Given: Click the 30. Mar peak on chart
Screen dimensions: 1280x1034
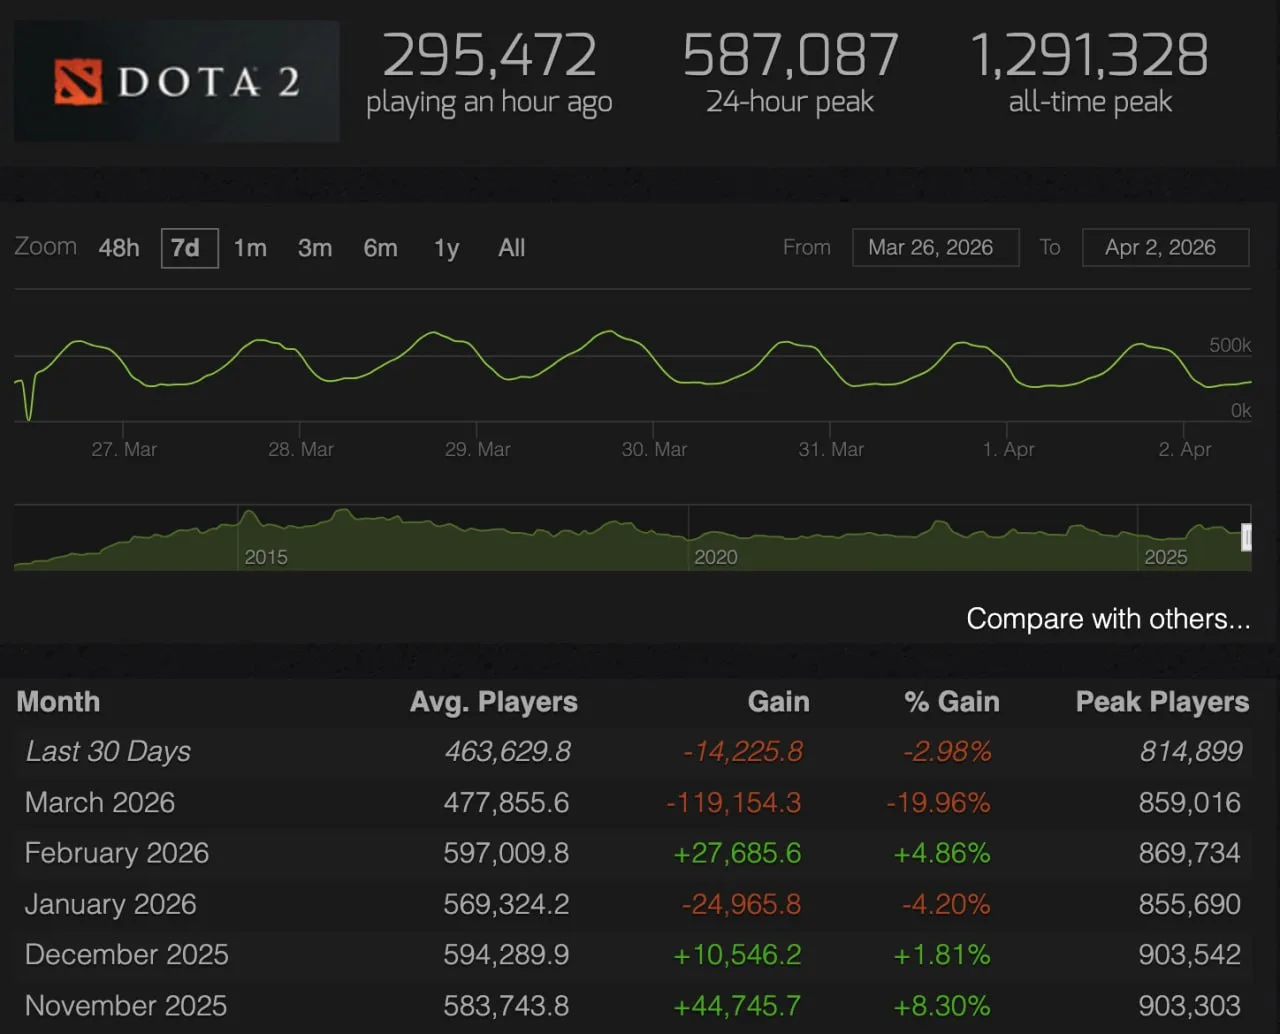Looking at the screenshot, I should [608, 332].
